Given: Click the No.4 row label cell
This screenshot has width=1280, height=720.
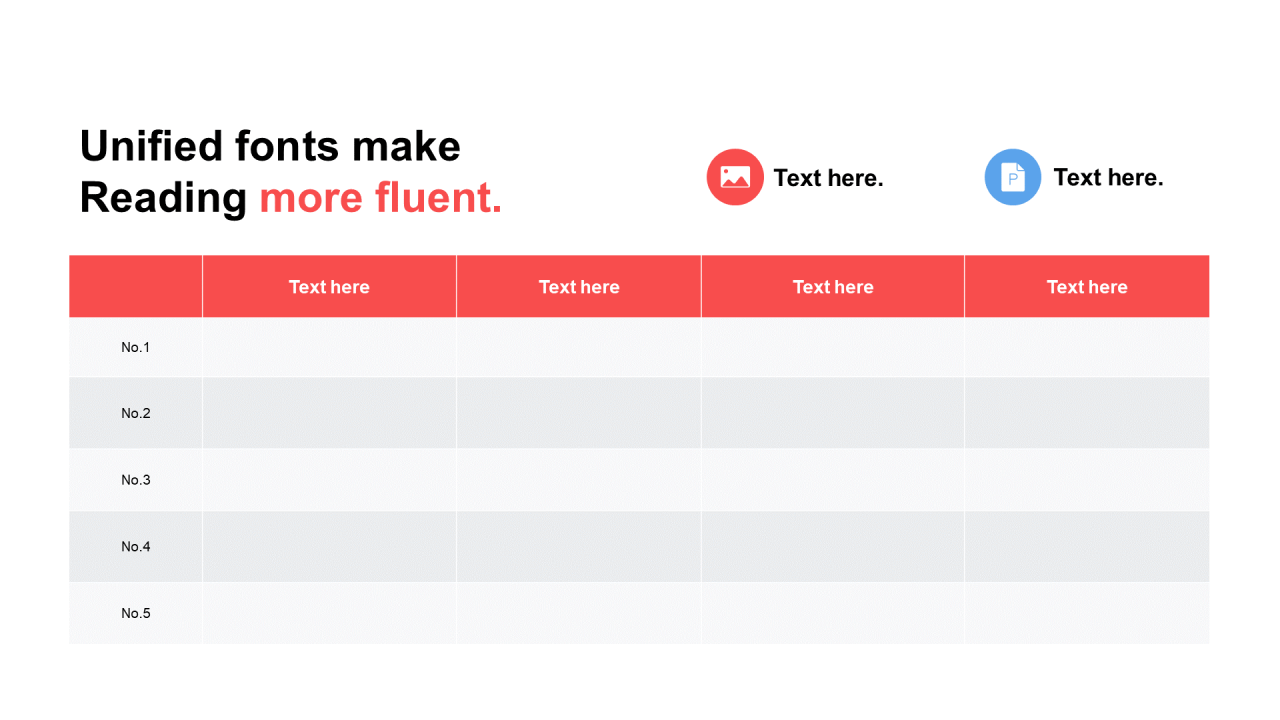Looking at the screenshot, I should [136, 546].
